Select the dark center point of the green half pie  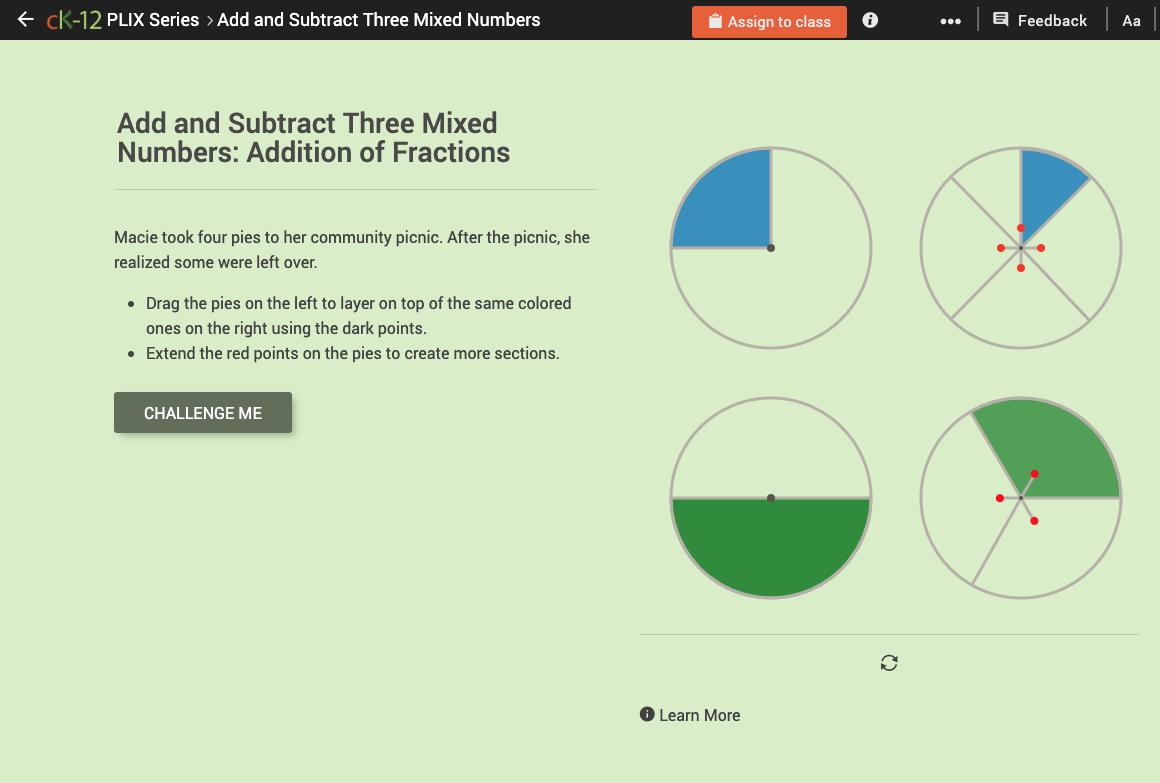(x=770, y=497)
